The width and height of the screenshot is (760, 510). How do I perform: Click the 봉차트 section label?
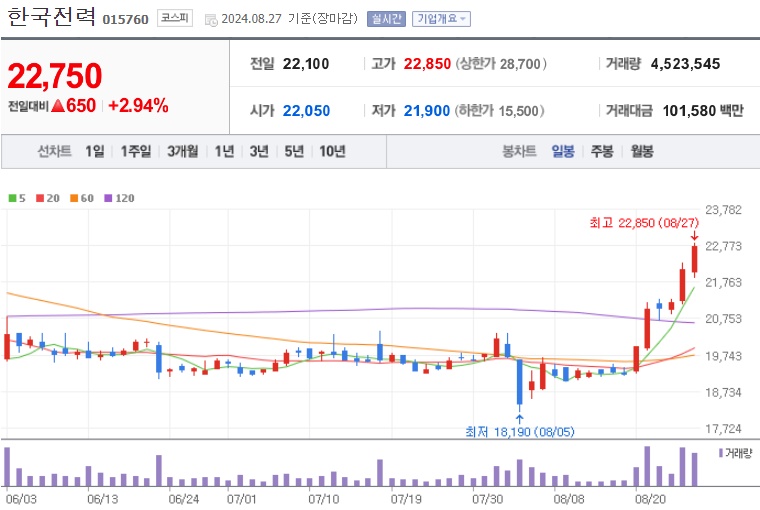coord(519,151)
